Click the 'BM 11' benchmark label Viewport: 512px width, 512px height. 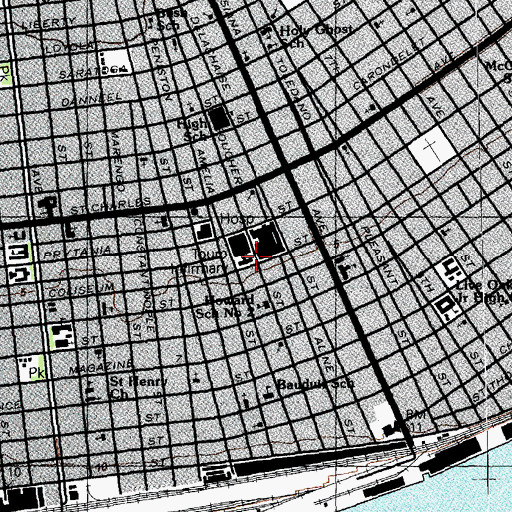pos(415,421)
